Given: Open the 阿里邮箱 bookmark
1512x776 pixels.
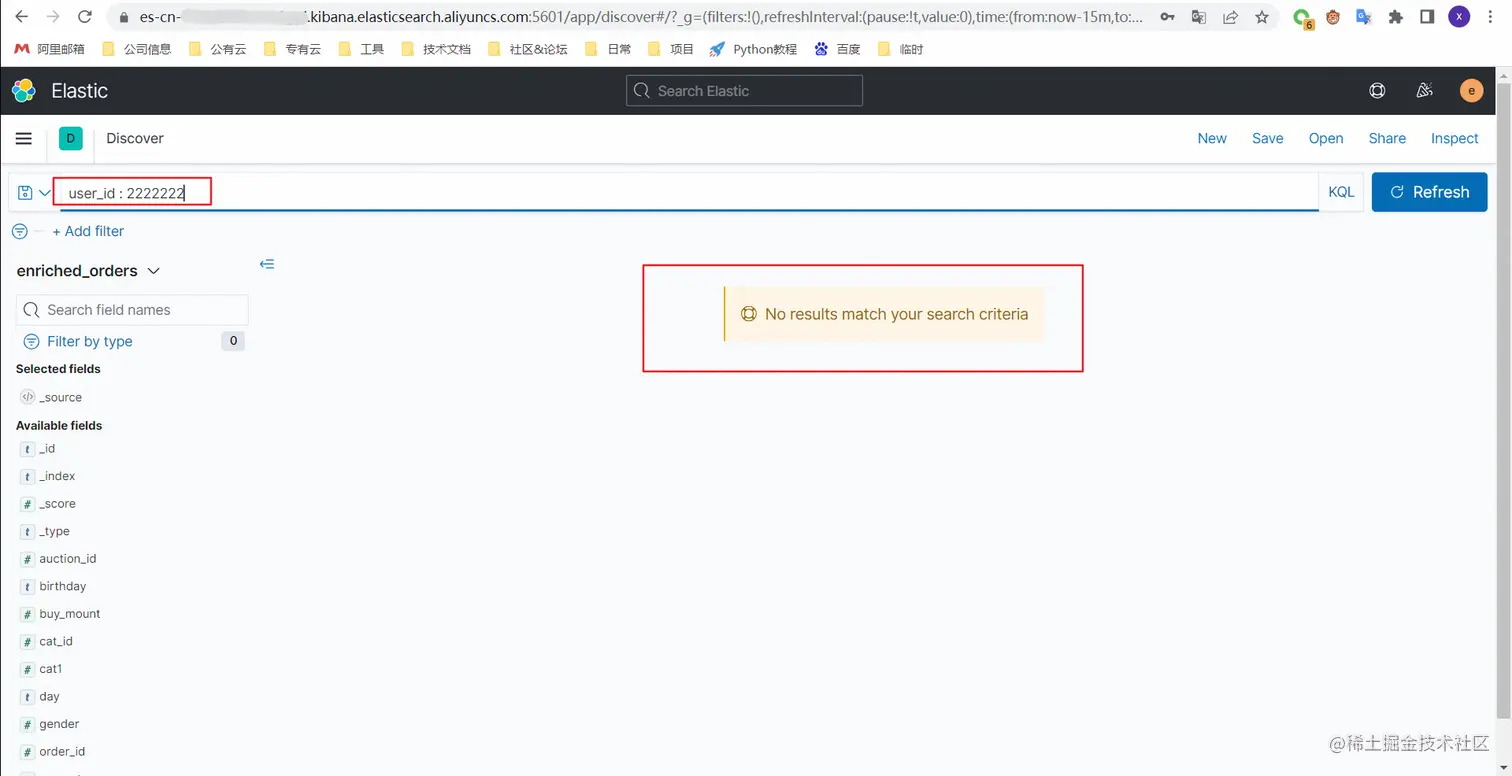Looking at the screenshot, I should pos(49,49).
